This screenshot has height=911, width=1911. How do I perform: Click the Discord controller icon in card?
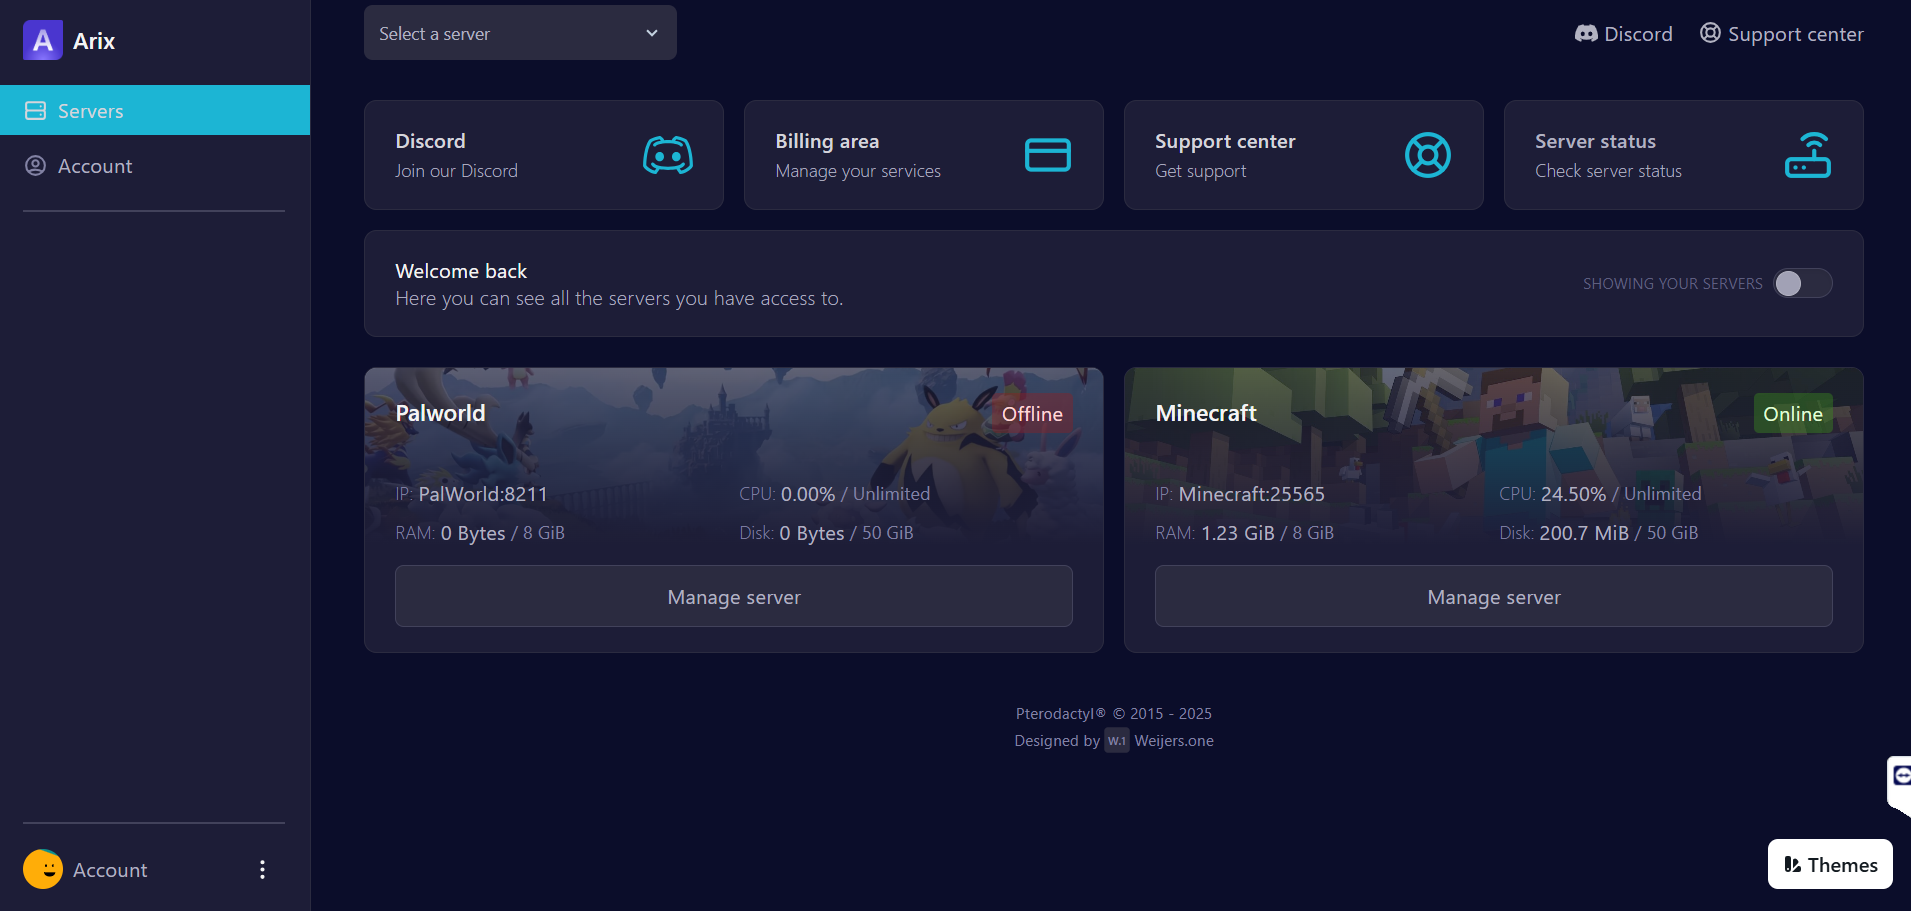pyautogui.click(x=667, y=155)
